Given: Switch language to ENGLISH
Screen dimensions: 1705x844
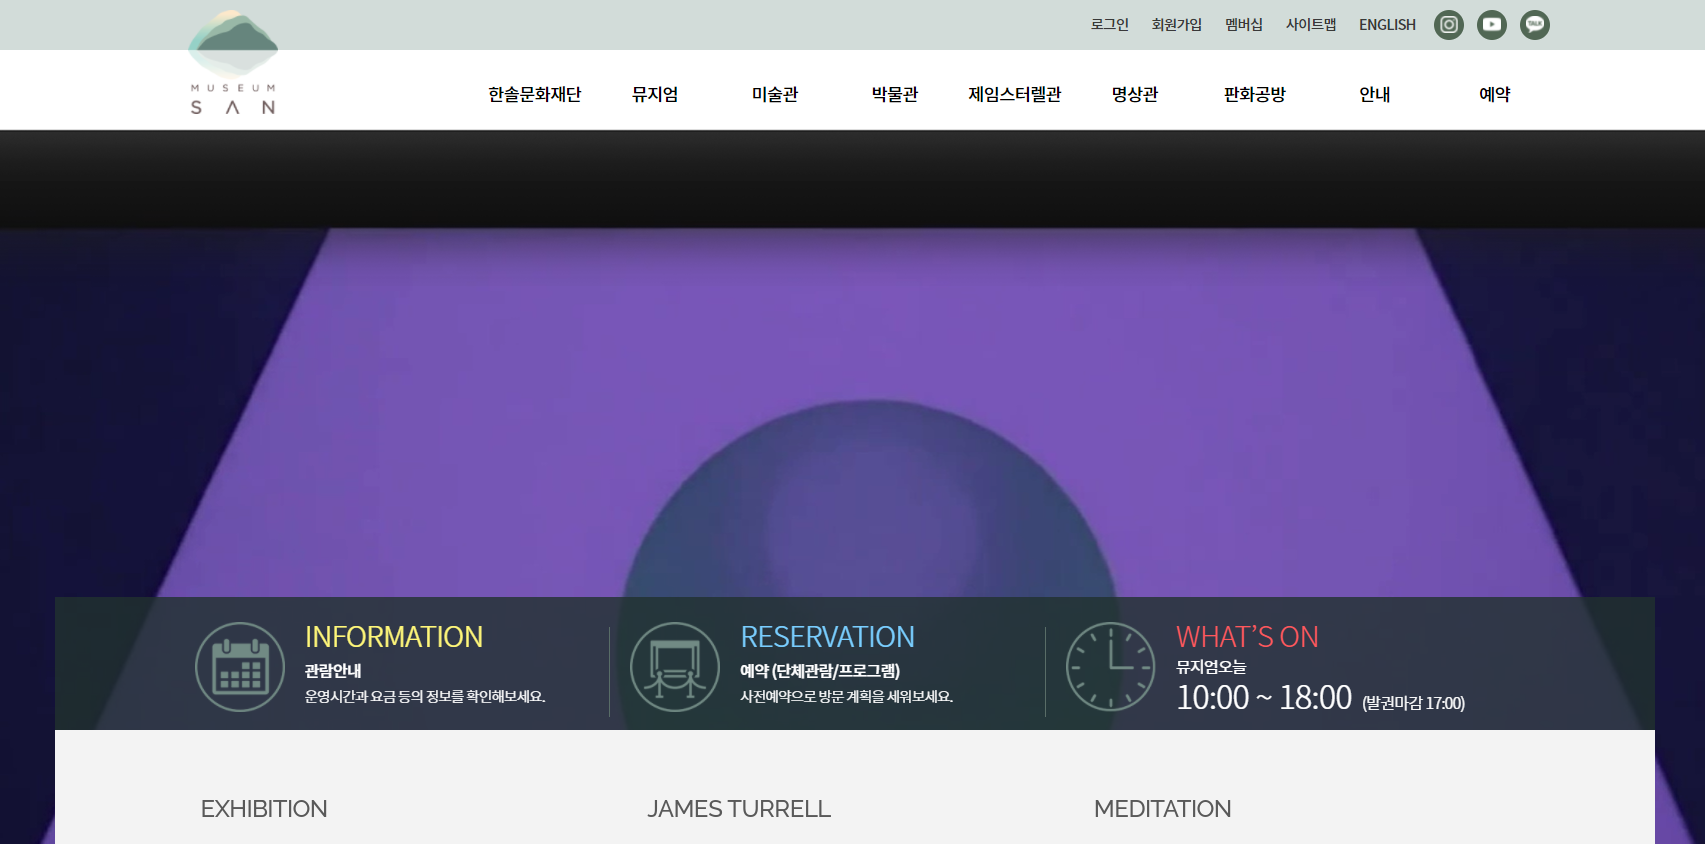Looking at the screenshot, I should [1387, 25].
